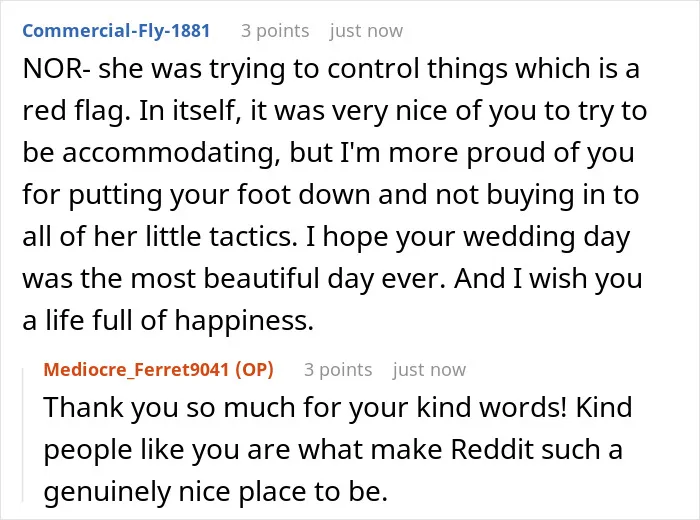Open Mediocre_Ferret9041's user profile
Image resolution: width=700 pixels, height=520 pixels.
(136, 370)
